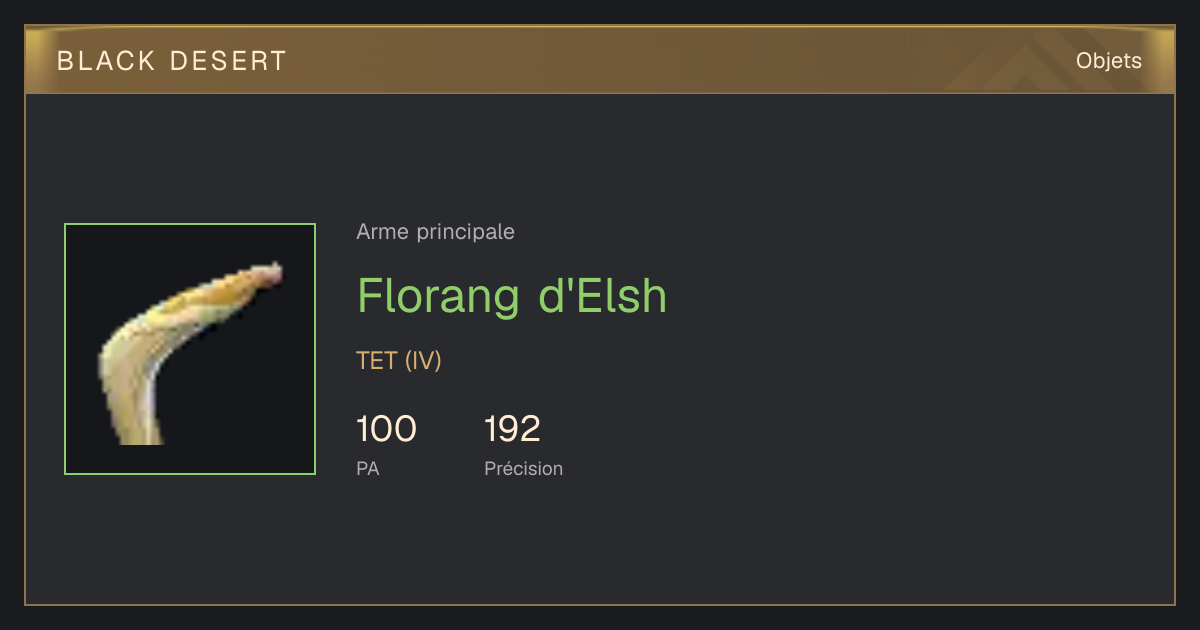Screen dimensions: 1200x630
Task: Select the Précision stat label
Action: (x=524, y=468)
